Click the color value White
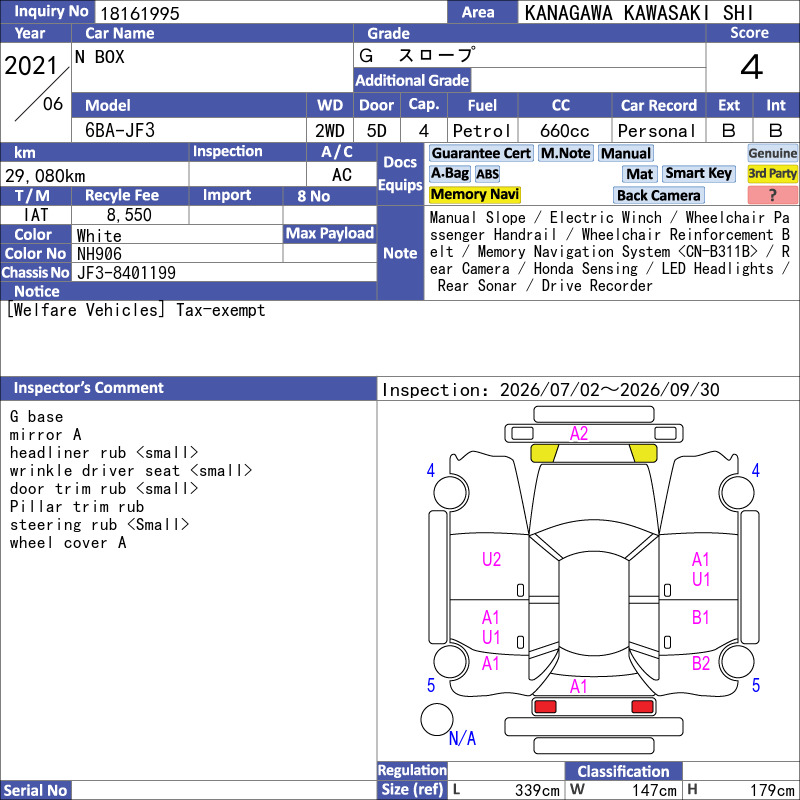Image resolution: width=800 pixels, height=800 pixels. coord(99,236)
